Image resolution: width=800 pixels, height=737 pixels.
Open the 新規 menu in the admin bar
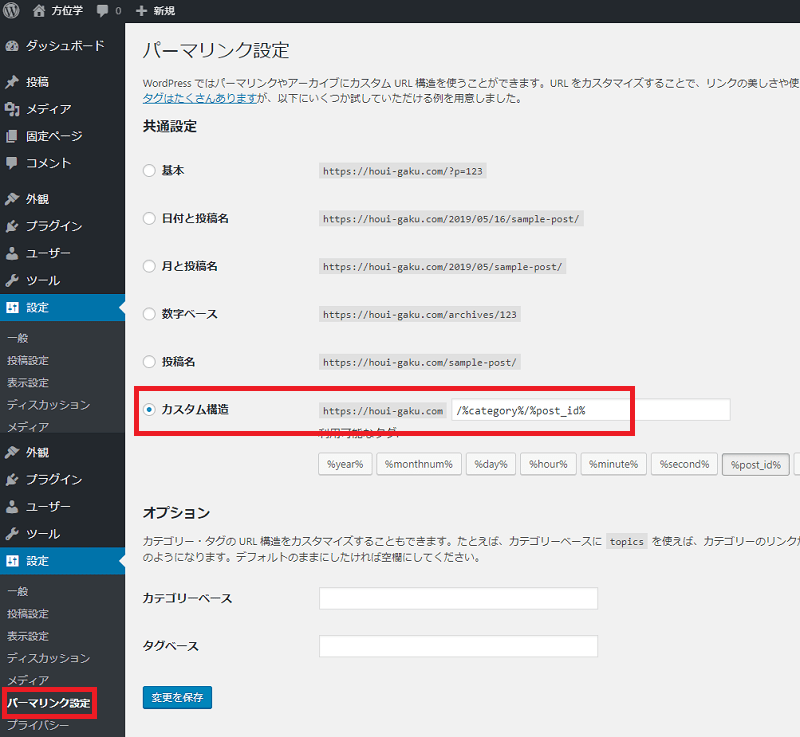(164, 11)
